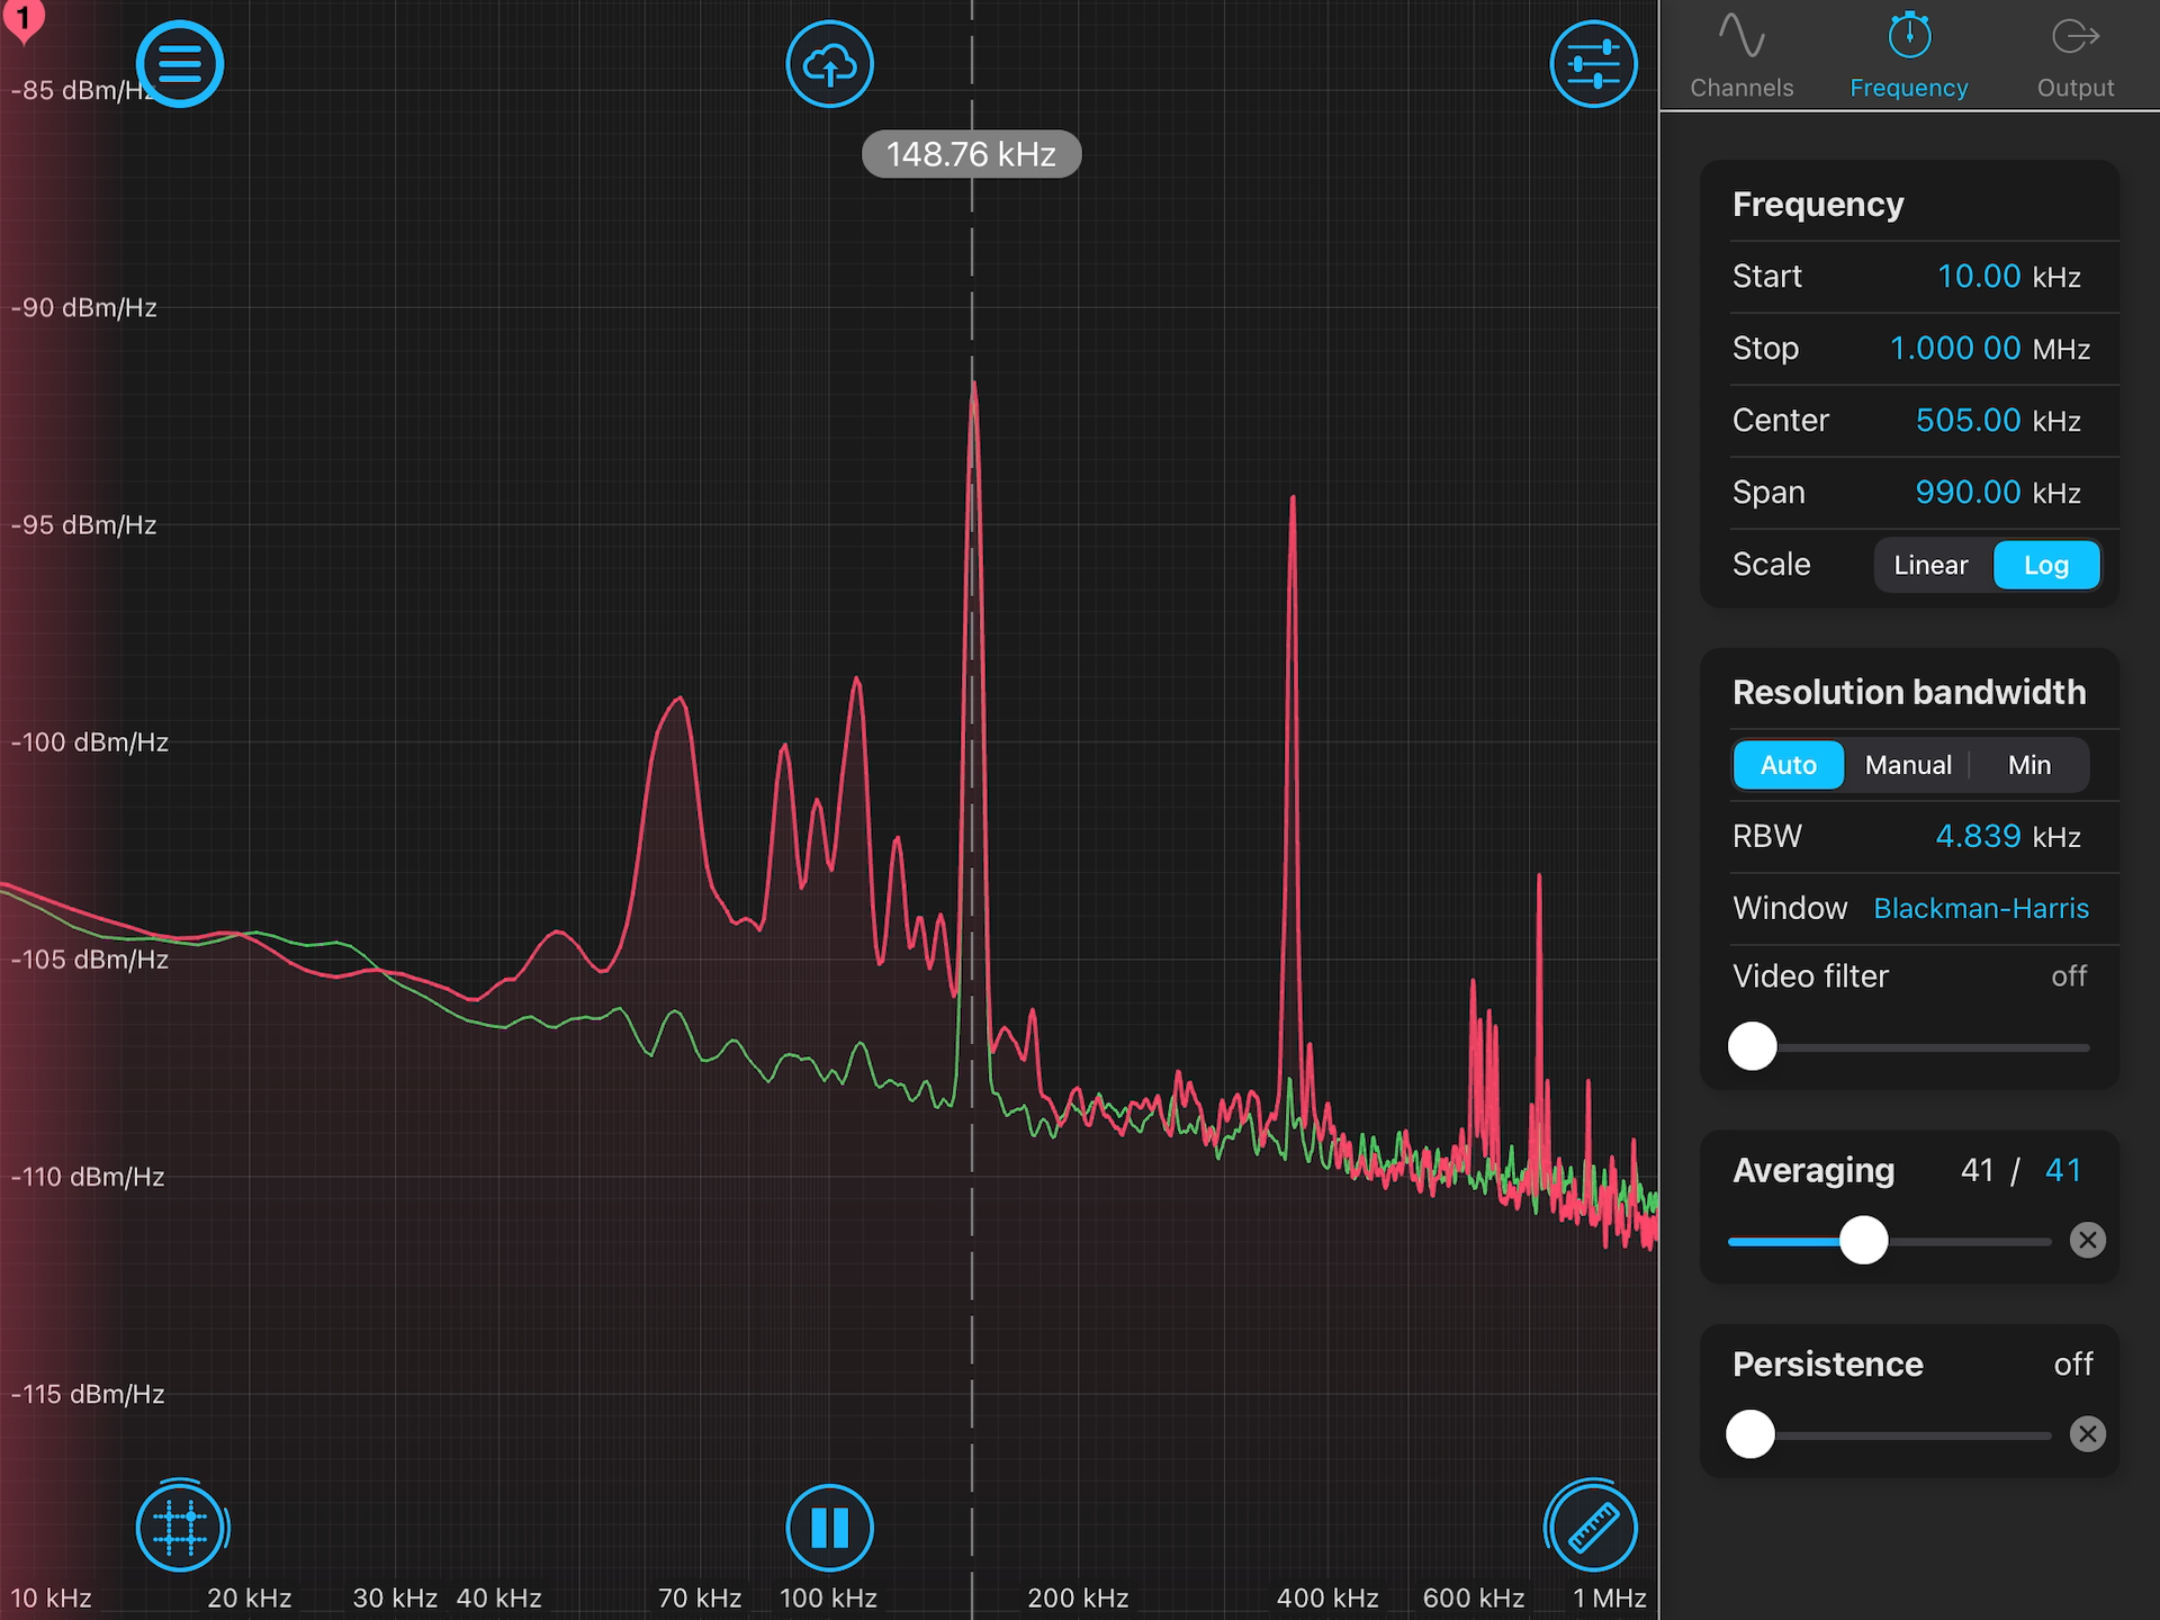Edit the Start frequency value
Viewport: 2160px width, 1620px height.
point(1979,276)
